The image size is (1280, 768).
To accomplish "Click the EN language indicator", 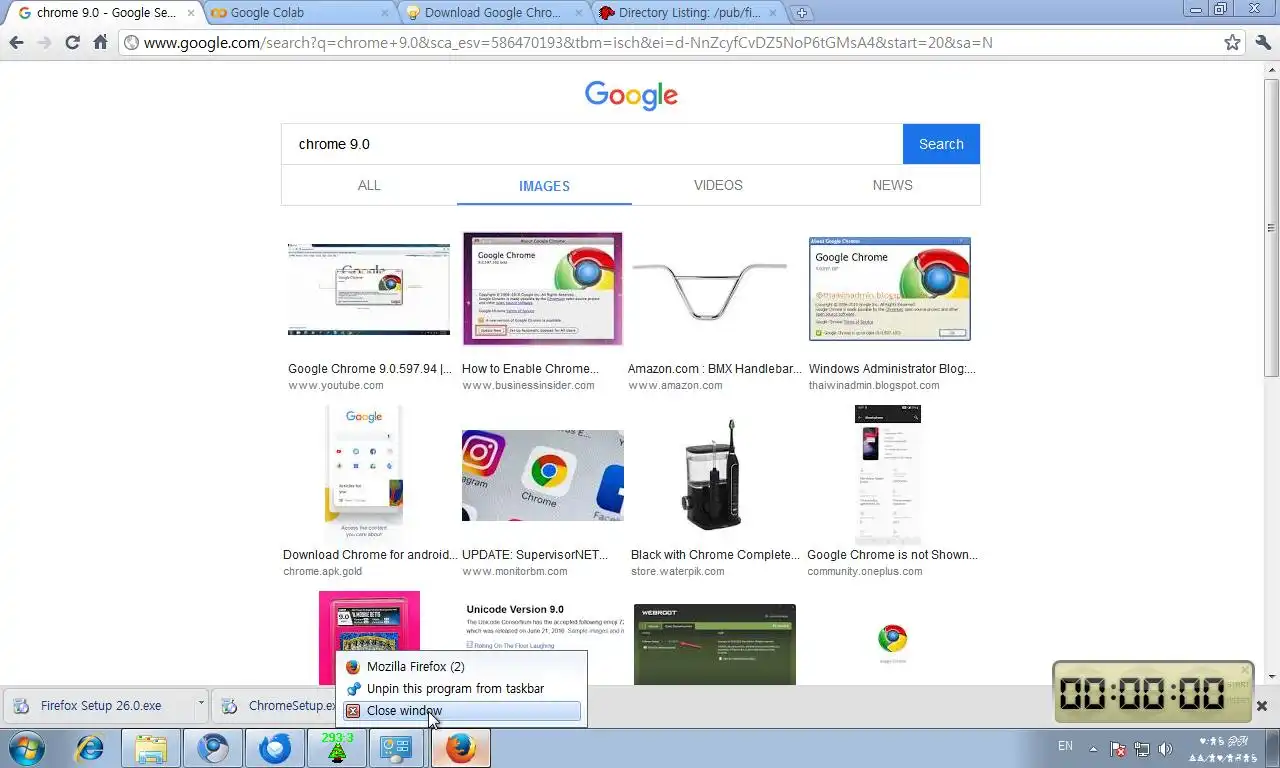I will click(x=1065, y=746).
